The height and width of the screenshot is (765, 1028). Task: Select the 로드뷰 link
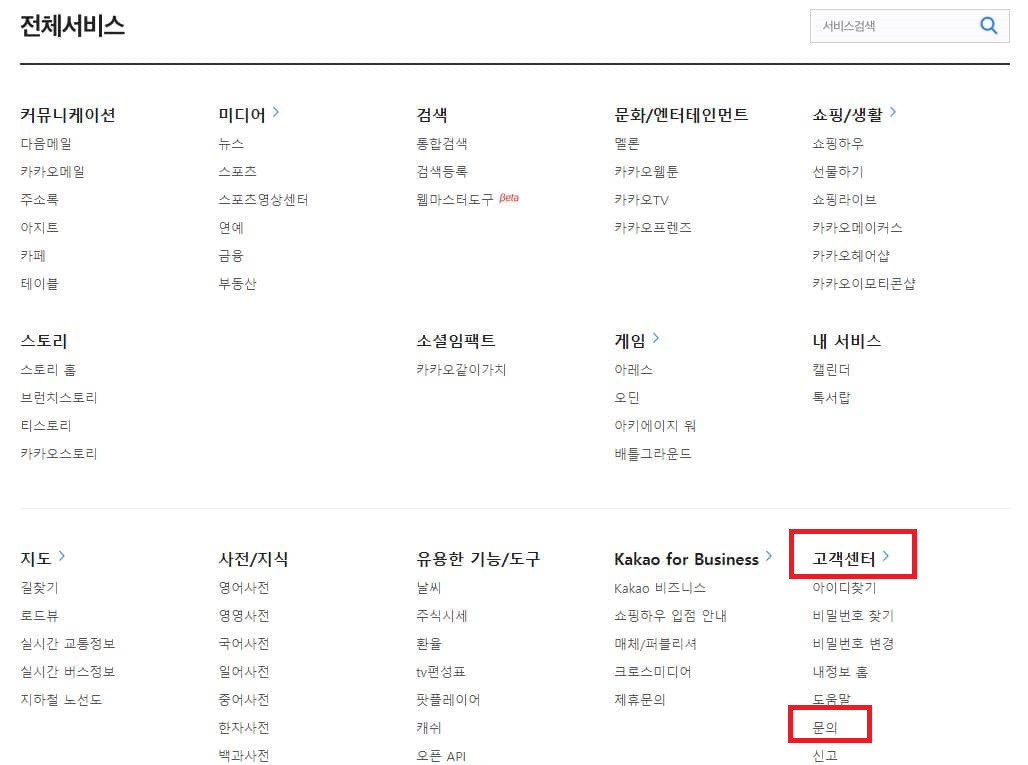coord(39,616)
